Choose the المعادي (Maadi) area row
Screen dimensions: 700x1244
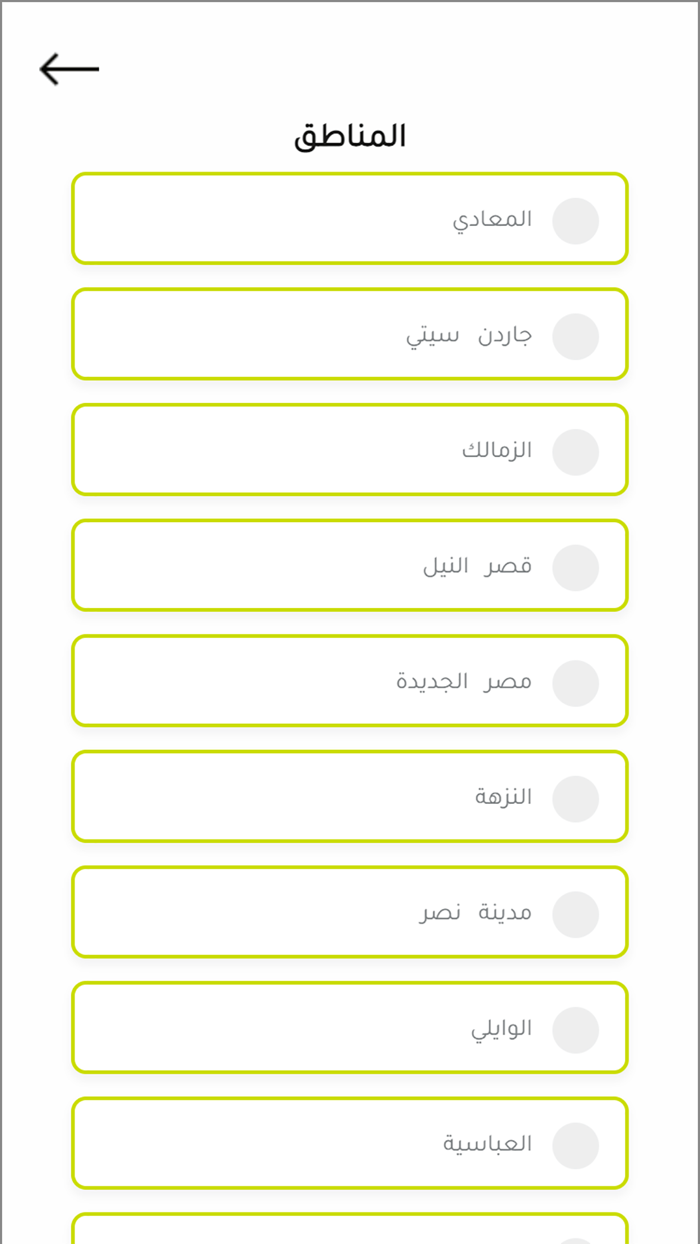(x=350, y=220)
